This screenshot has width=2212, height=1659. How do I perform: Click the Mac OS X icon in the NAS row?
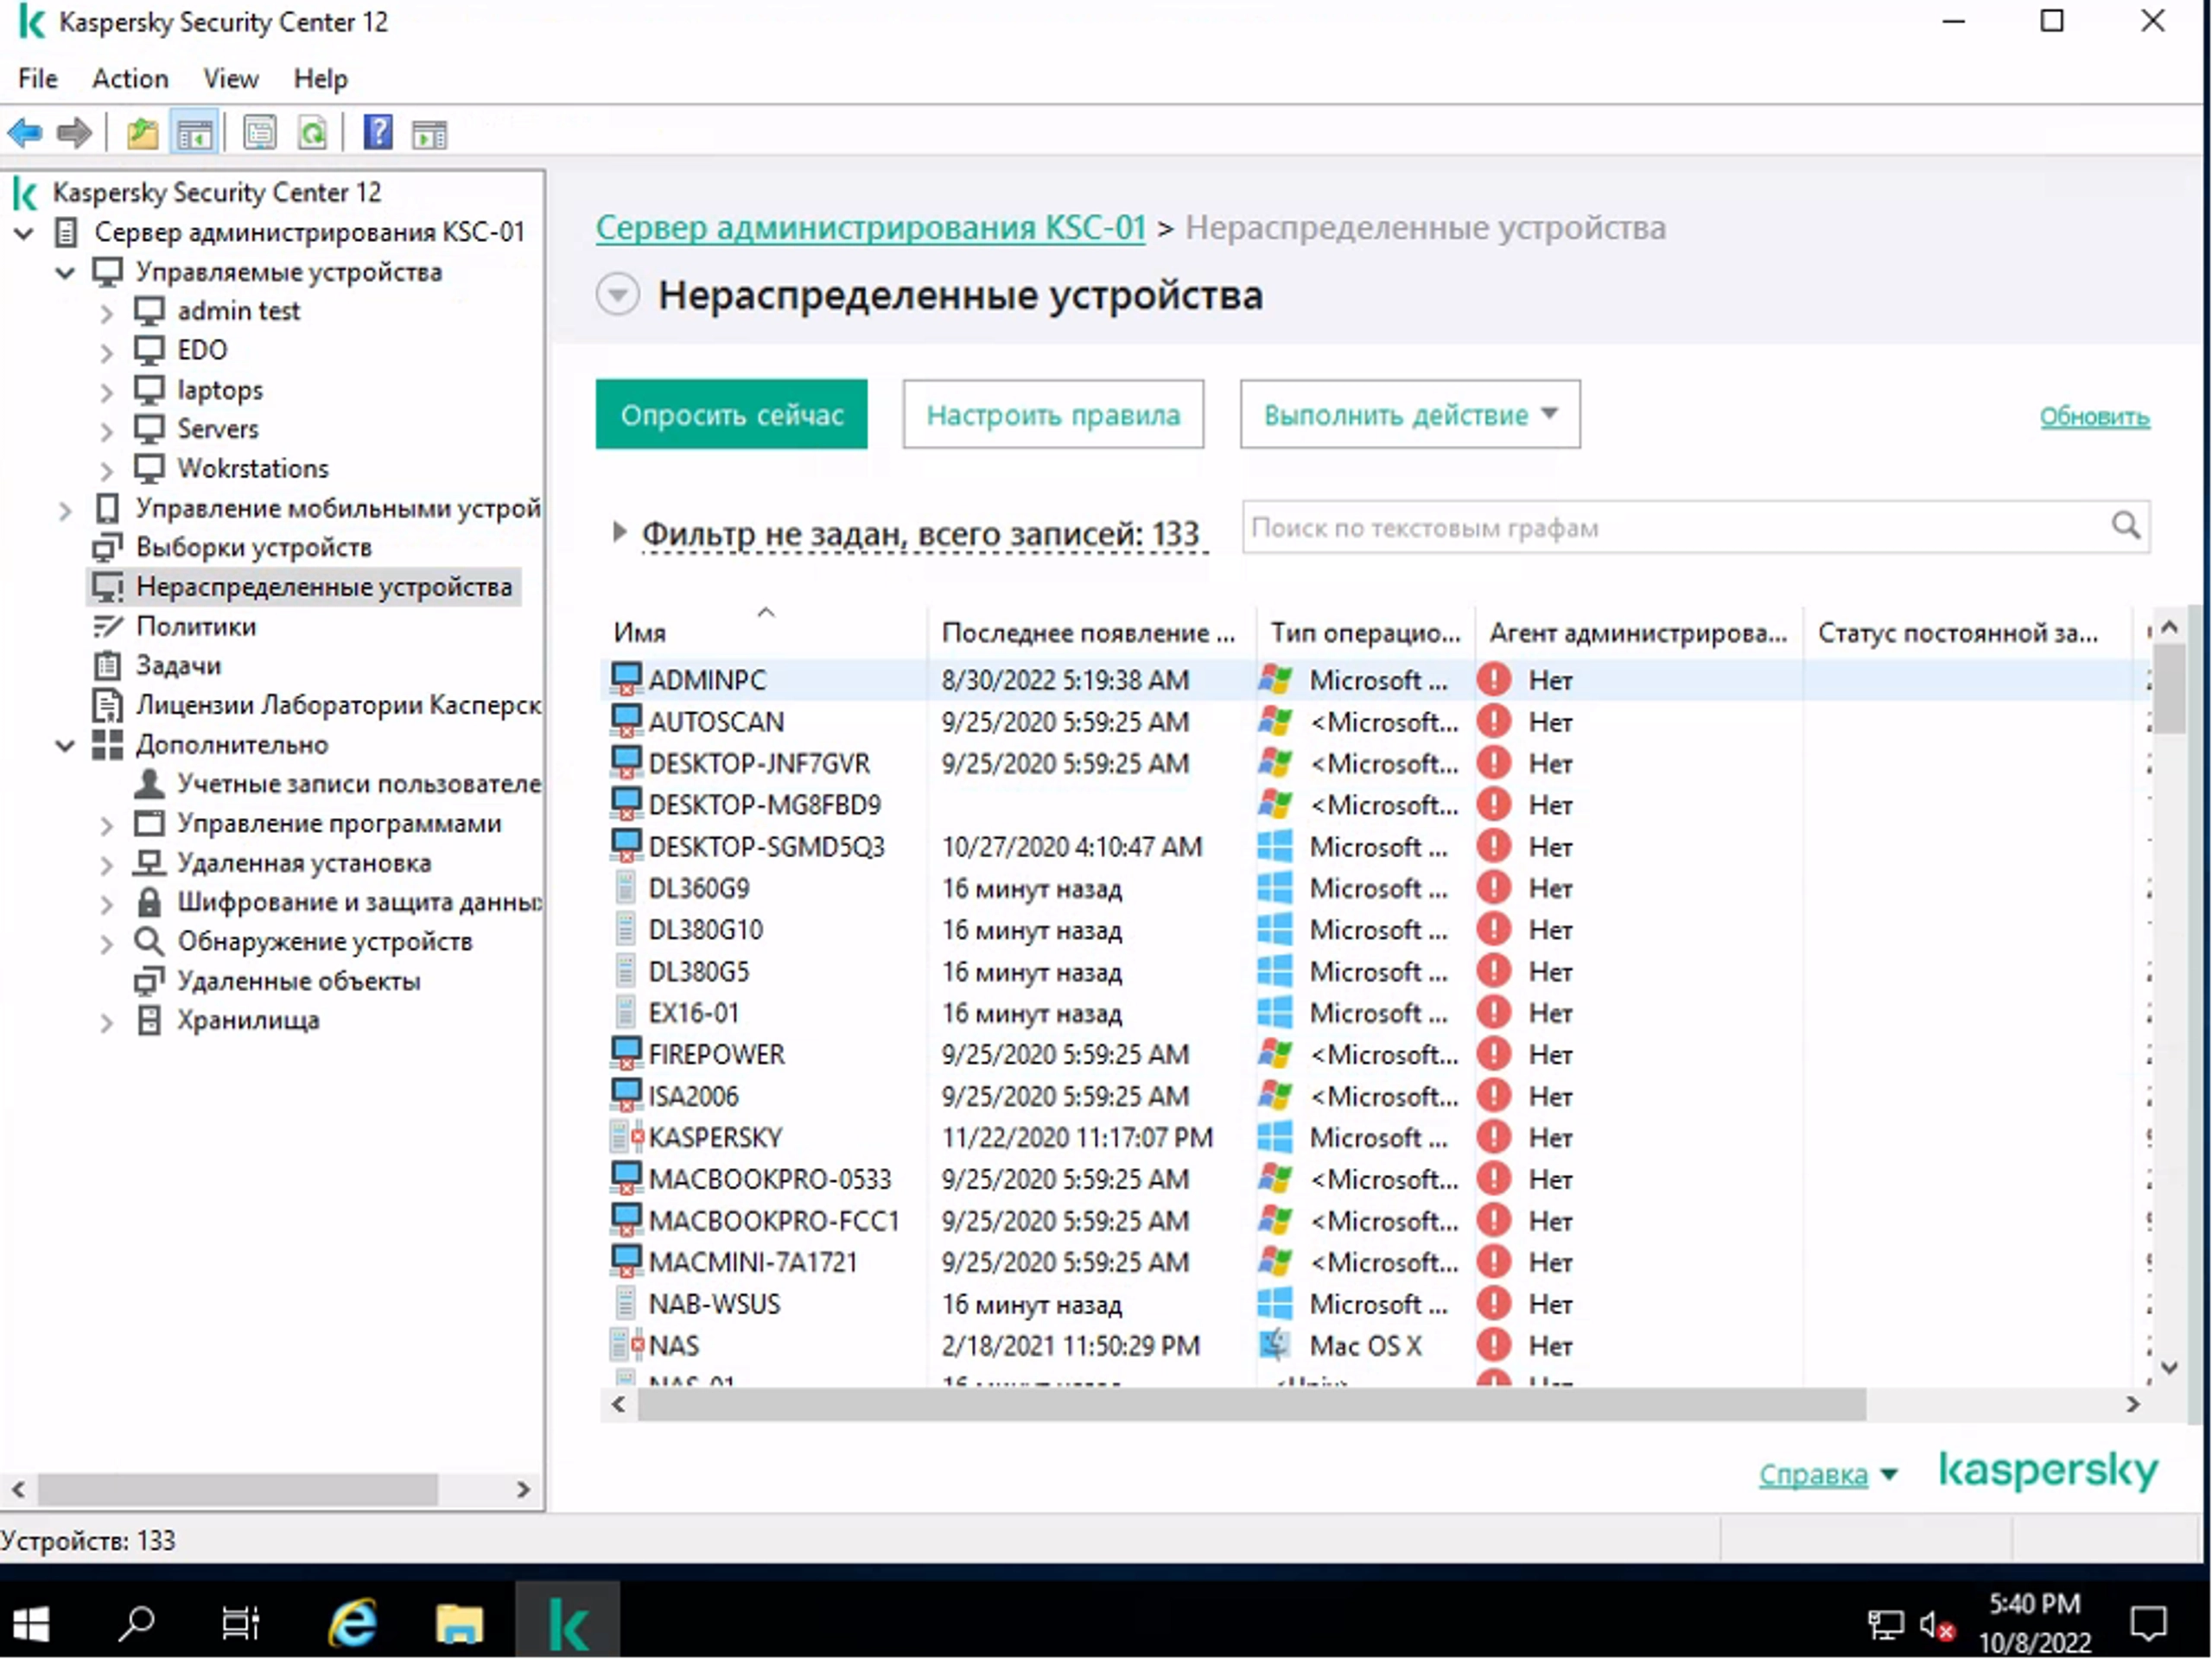[x=1274, y=1345]
